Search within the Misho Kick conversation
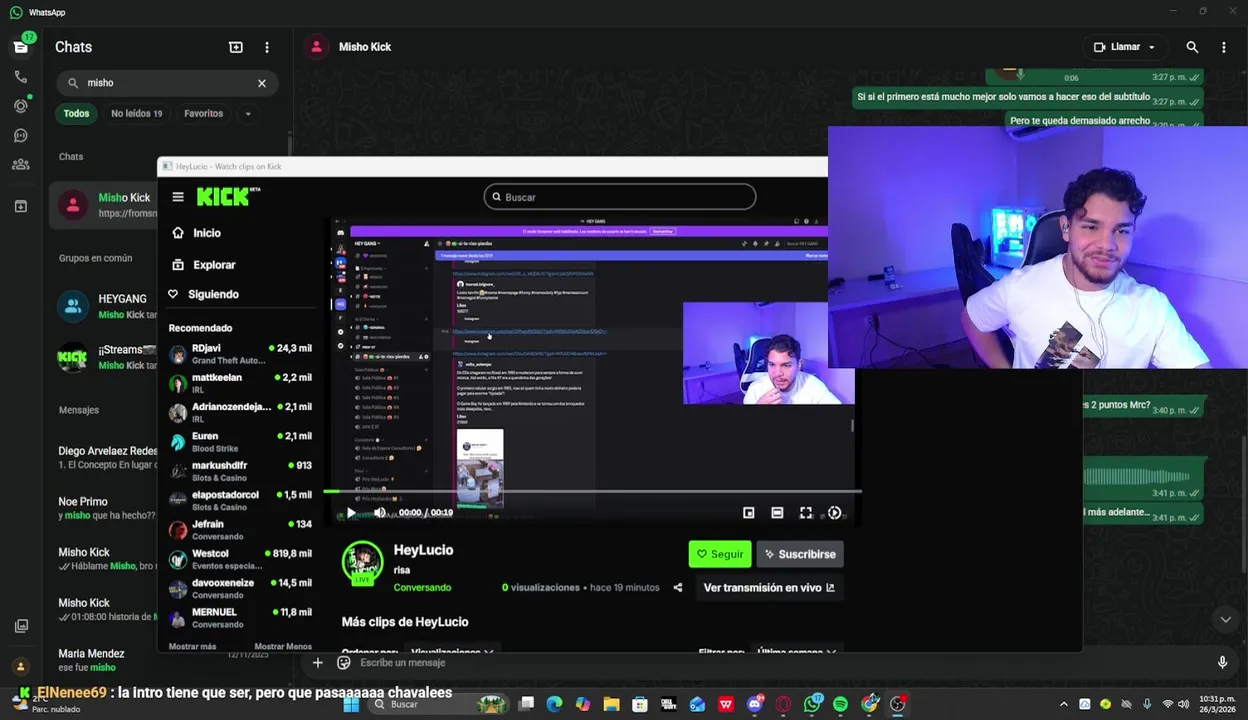The image size is (1248, 720). click(1192, 47)
